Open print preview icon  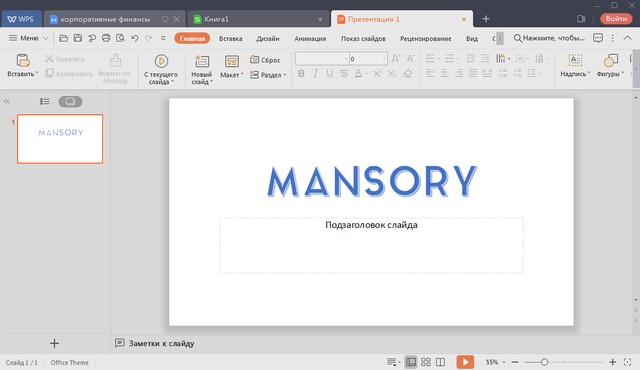point(120,38)
